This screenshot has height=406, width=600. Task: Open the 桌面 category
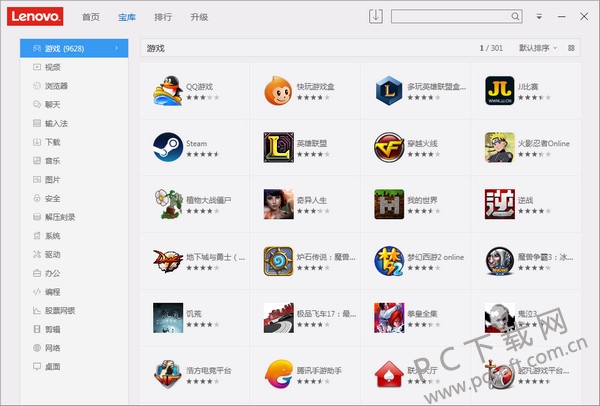[x=74, y=367]
